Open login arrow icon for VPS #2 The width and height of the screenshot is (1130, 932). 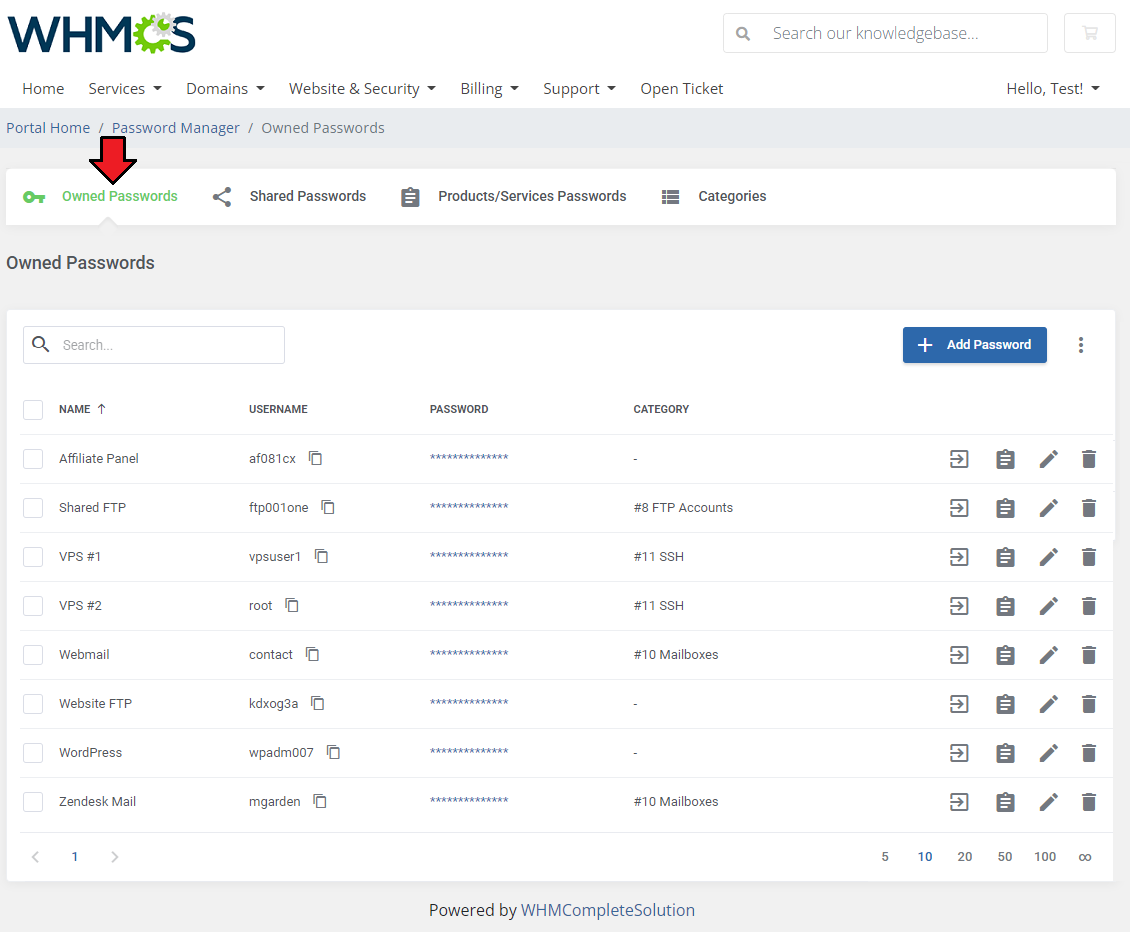click(x=959, y=606)
